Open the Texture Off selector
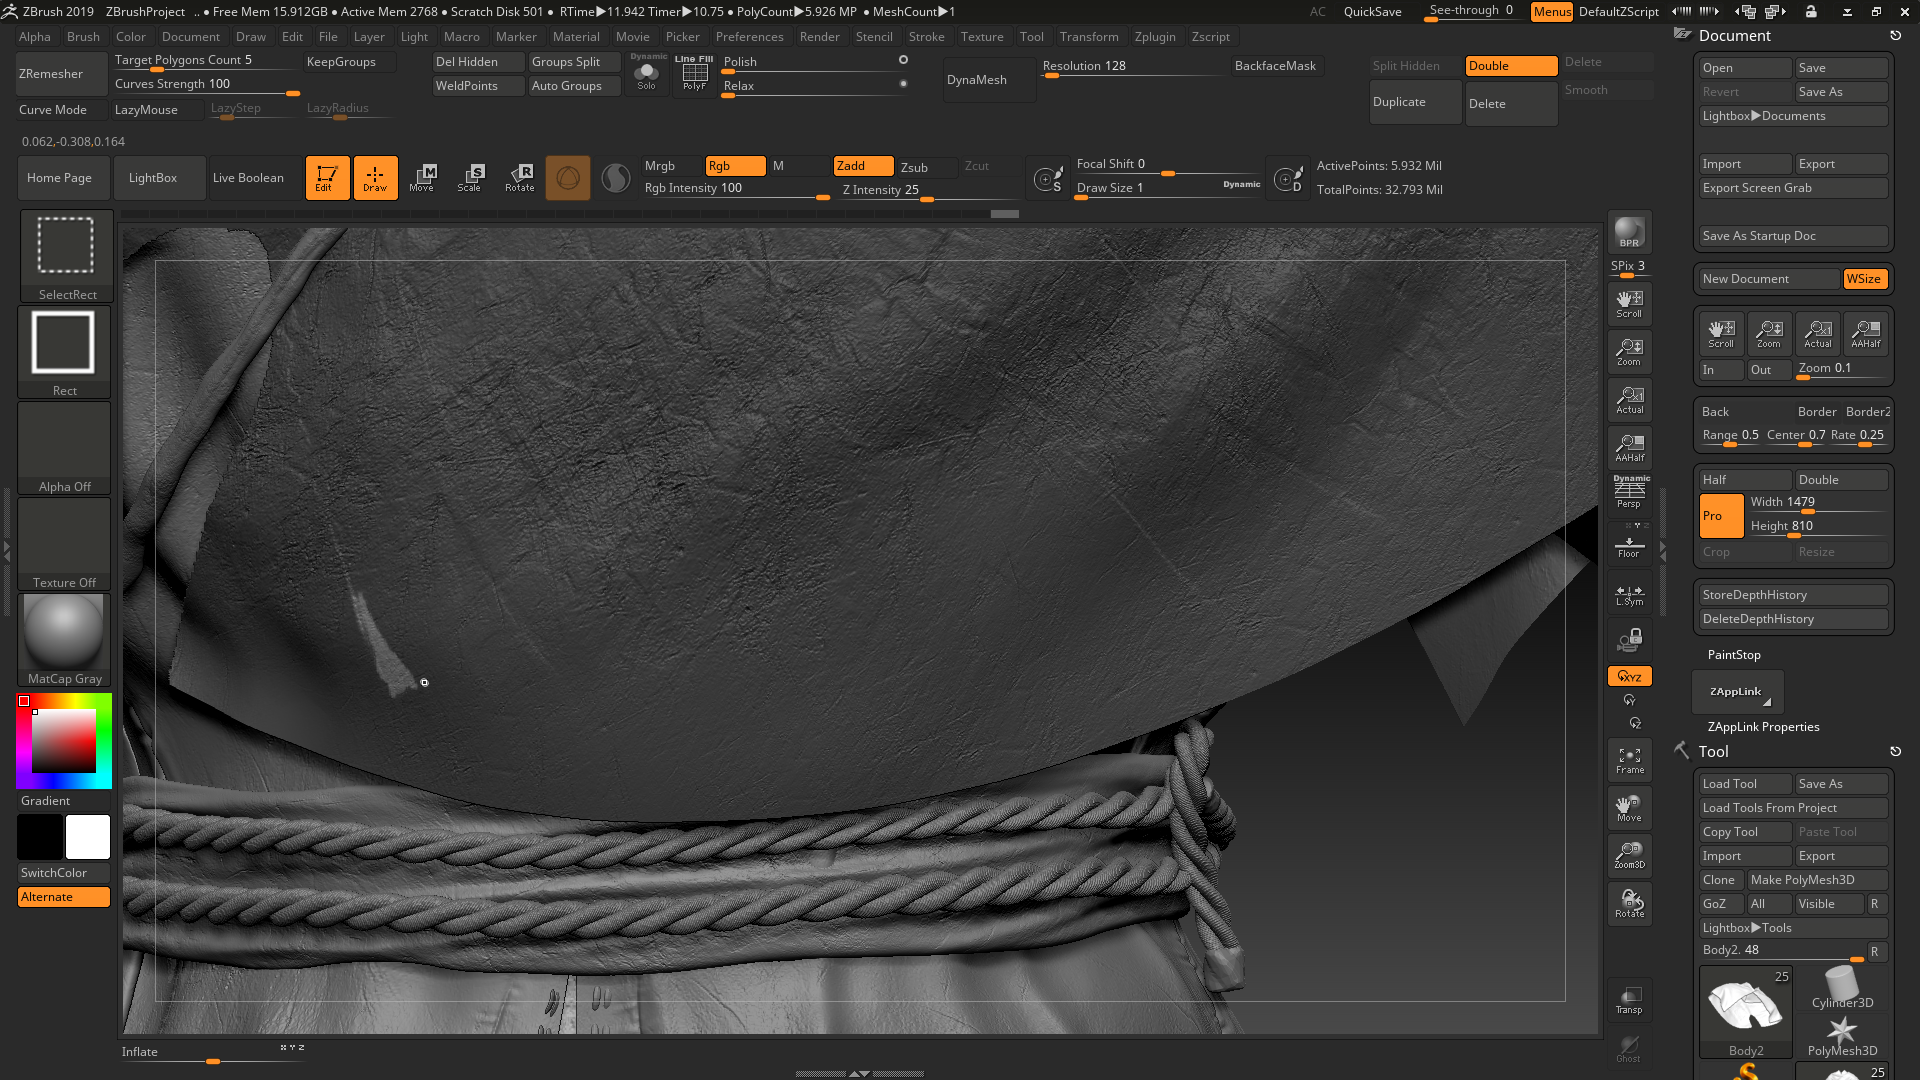Screen dimensions: 1920x1080 pos(64,544)
